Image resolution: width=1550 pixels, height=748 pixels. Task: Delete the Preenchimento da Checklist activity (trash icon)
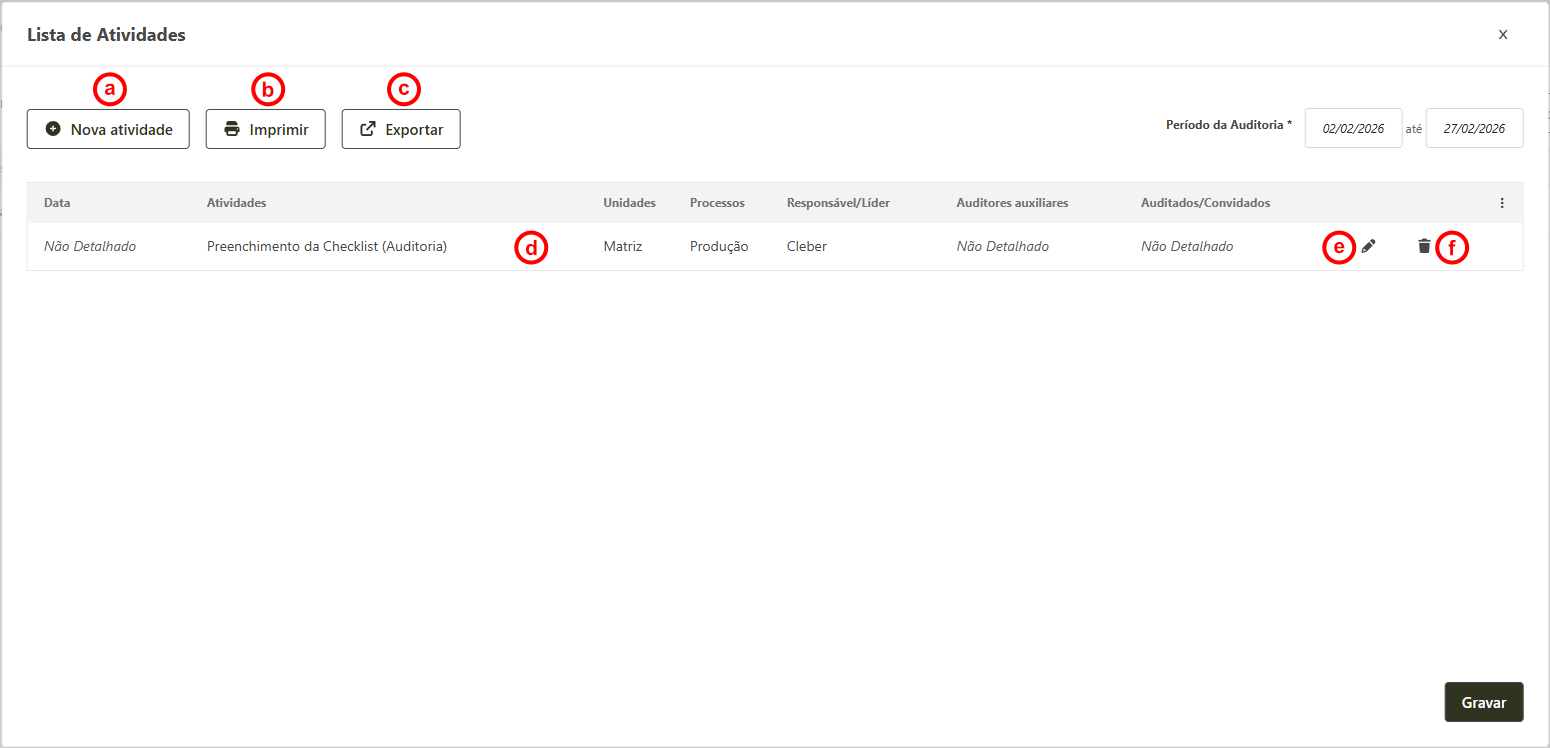click(x=1424, y=246)
